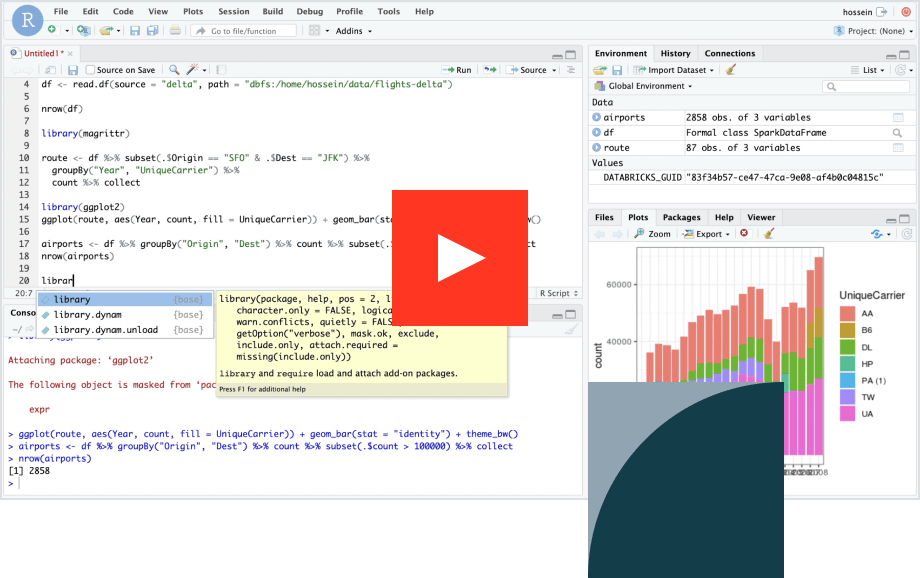The image size is (920, 578).
Task: Expand the airports data object
Action: pyautogui.click(x=597, y=118)
